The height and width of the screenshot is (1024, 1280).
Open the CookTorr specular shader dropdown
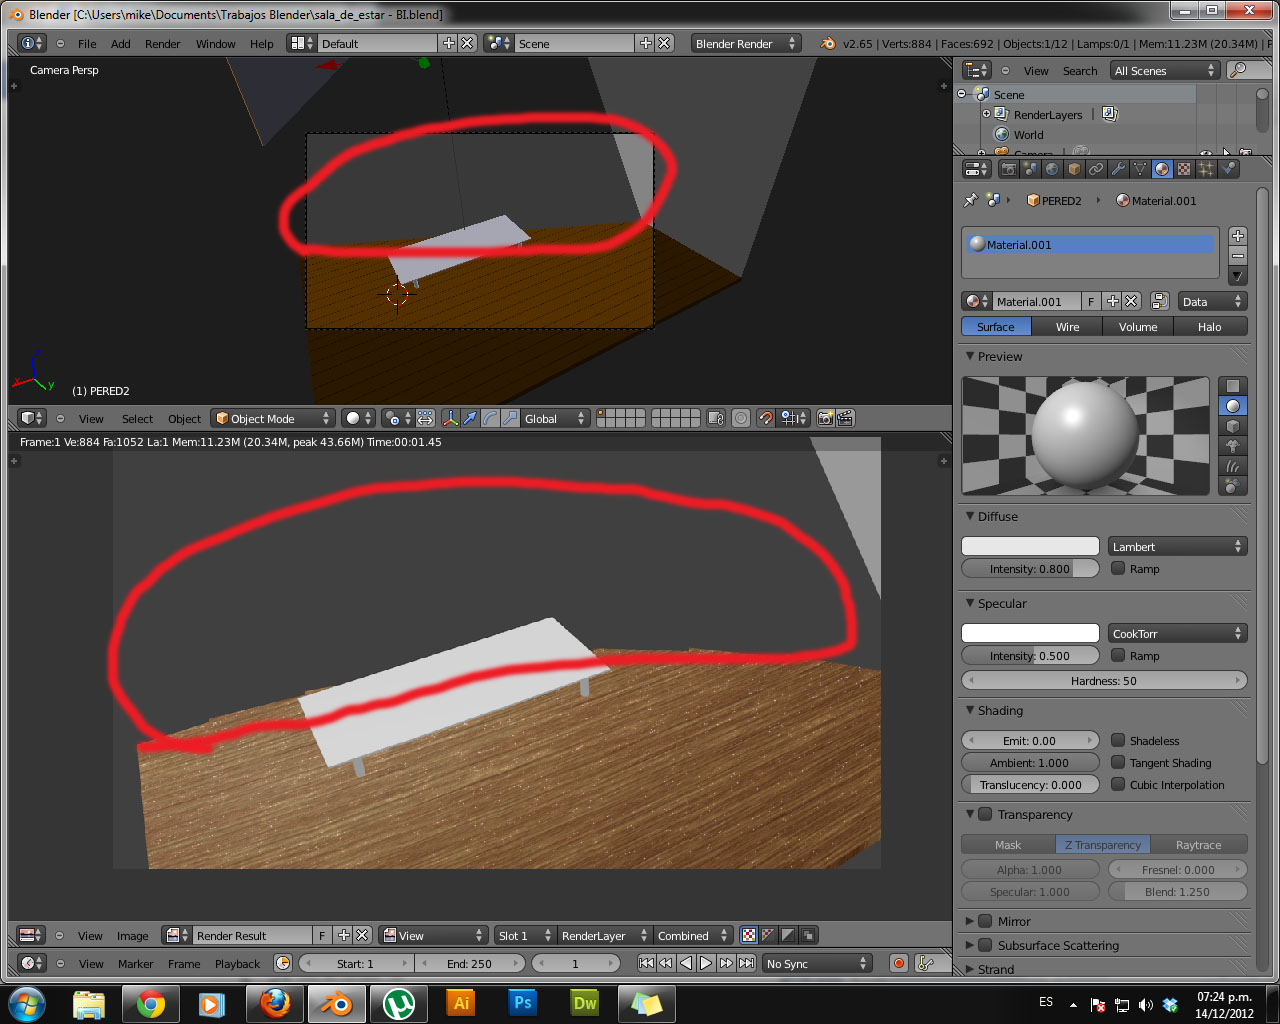(1177, 633)
